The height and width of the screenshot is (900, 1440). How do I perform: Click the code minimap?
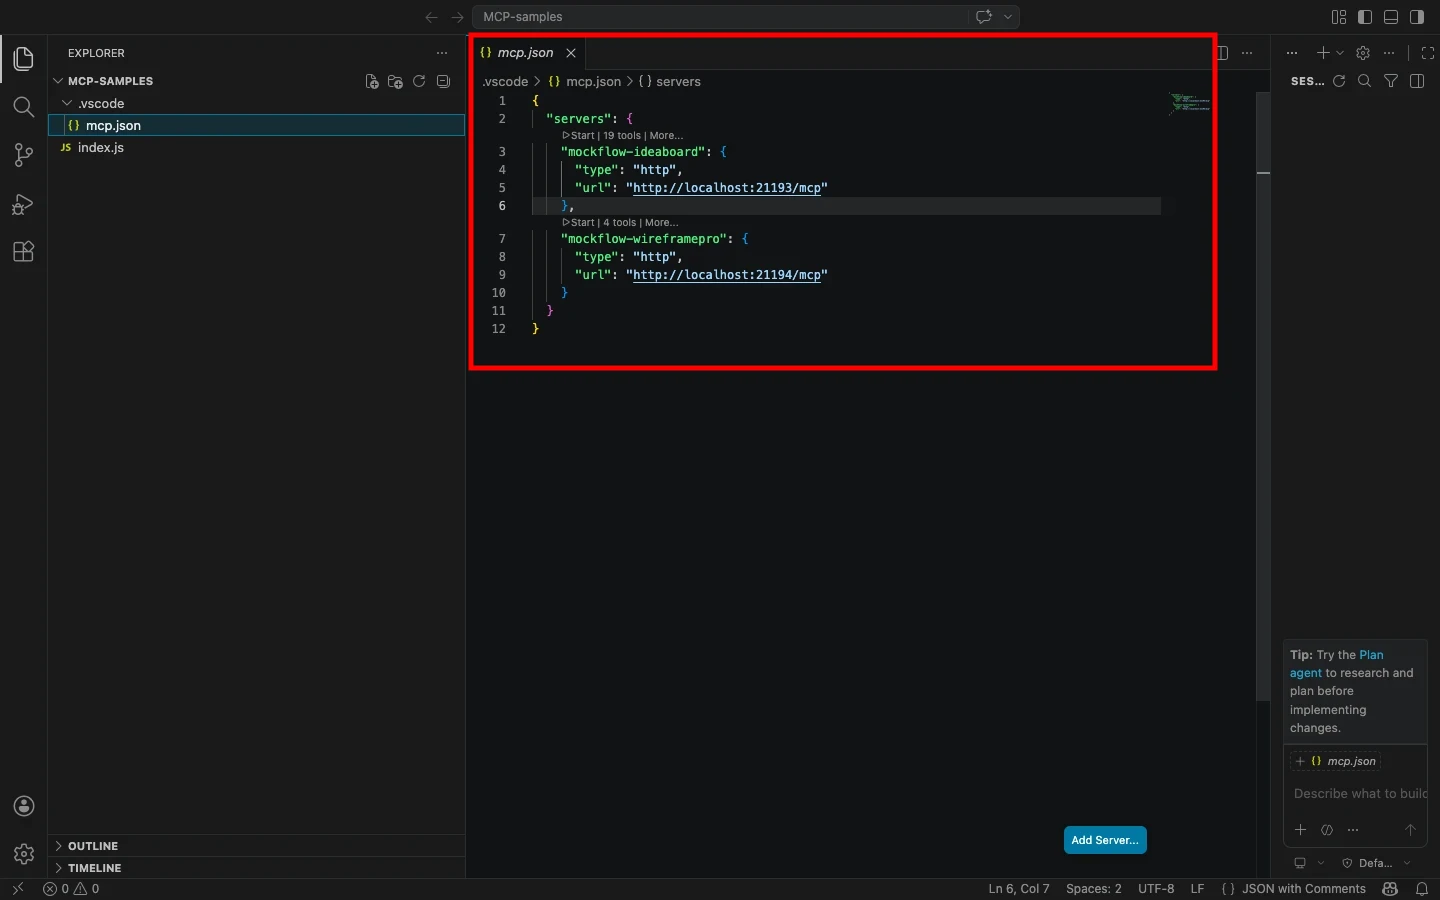1190,103
